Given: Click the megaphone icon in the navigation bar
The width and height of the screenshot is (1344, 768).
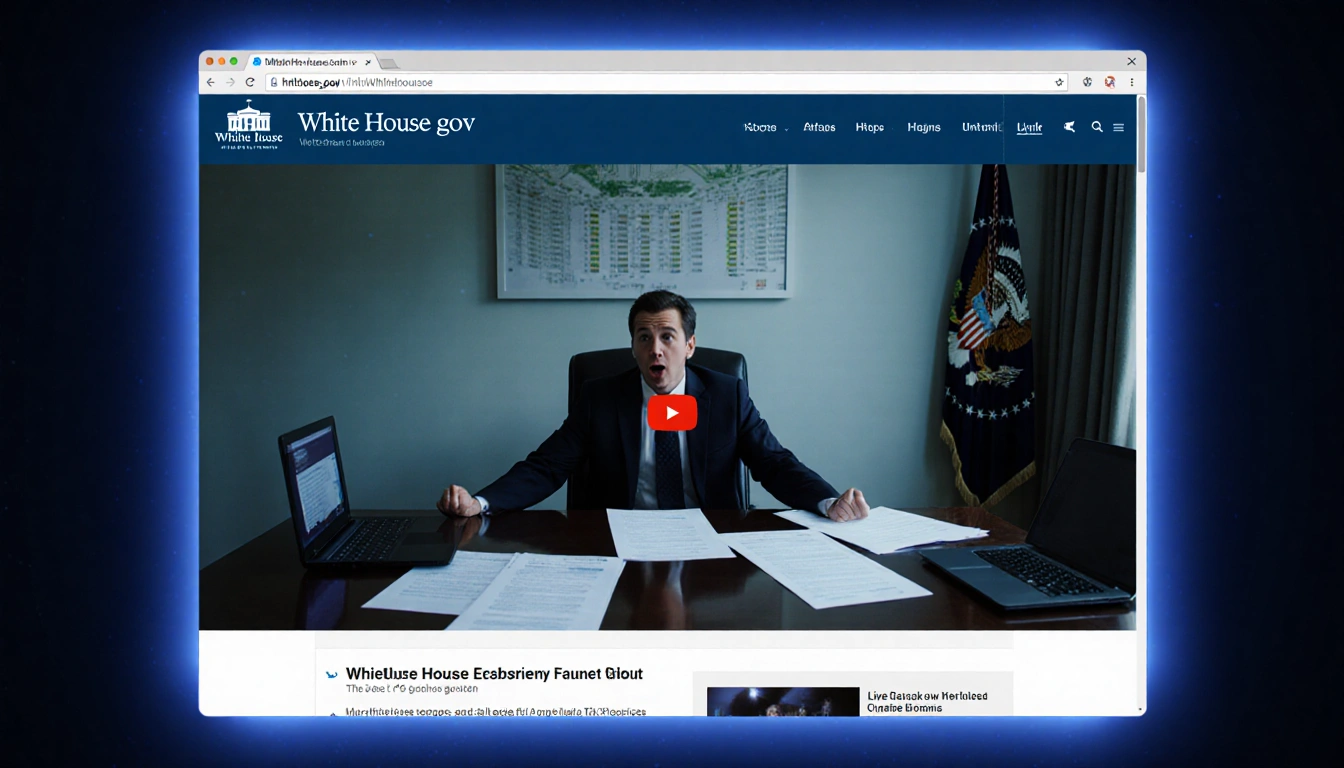Looking at the screenshot, I should (x=1068, y=127).
